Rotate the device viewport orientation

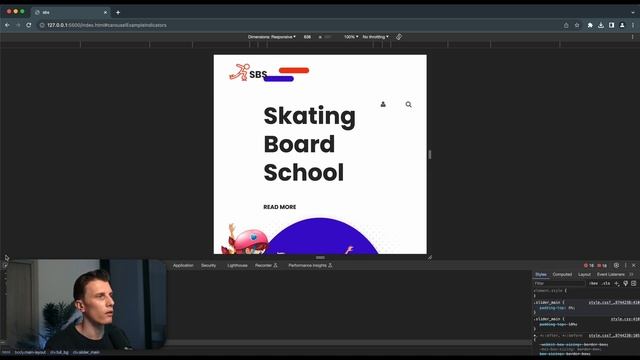tap(399, 37)
